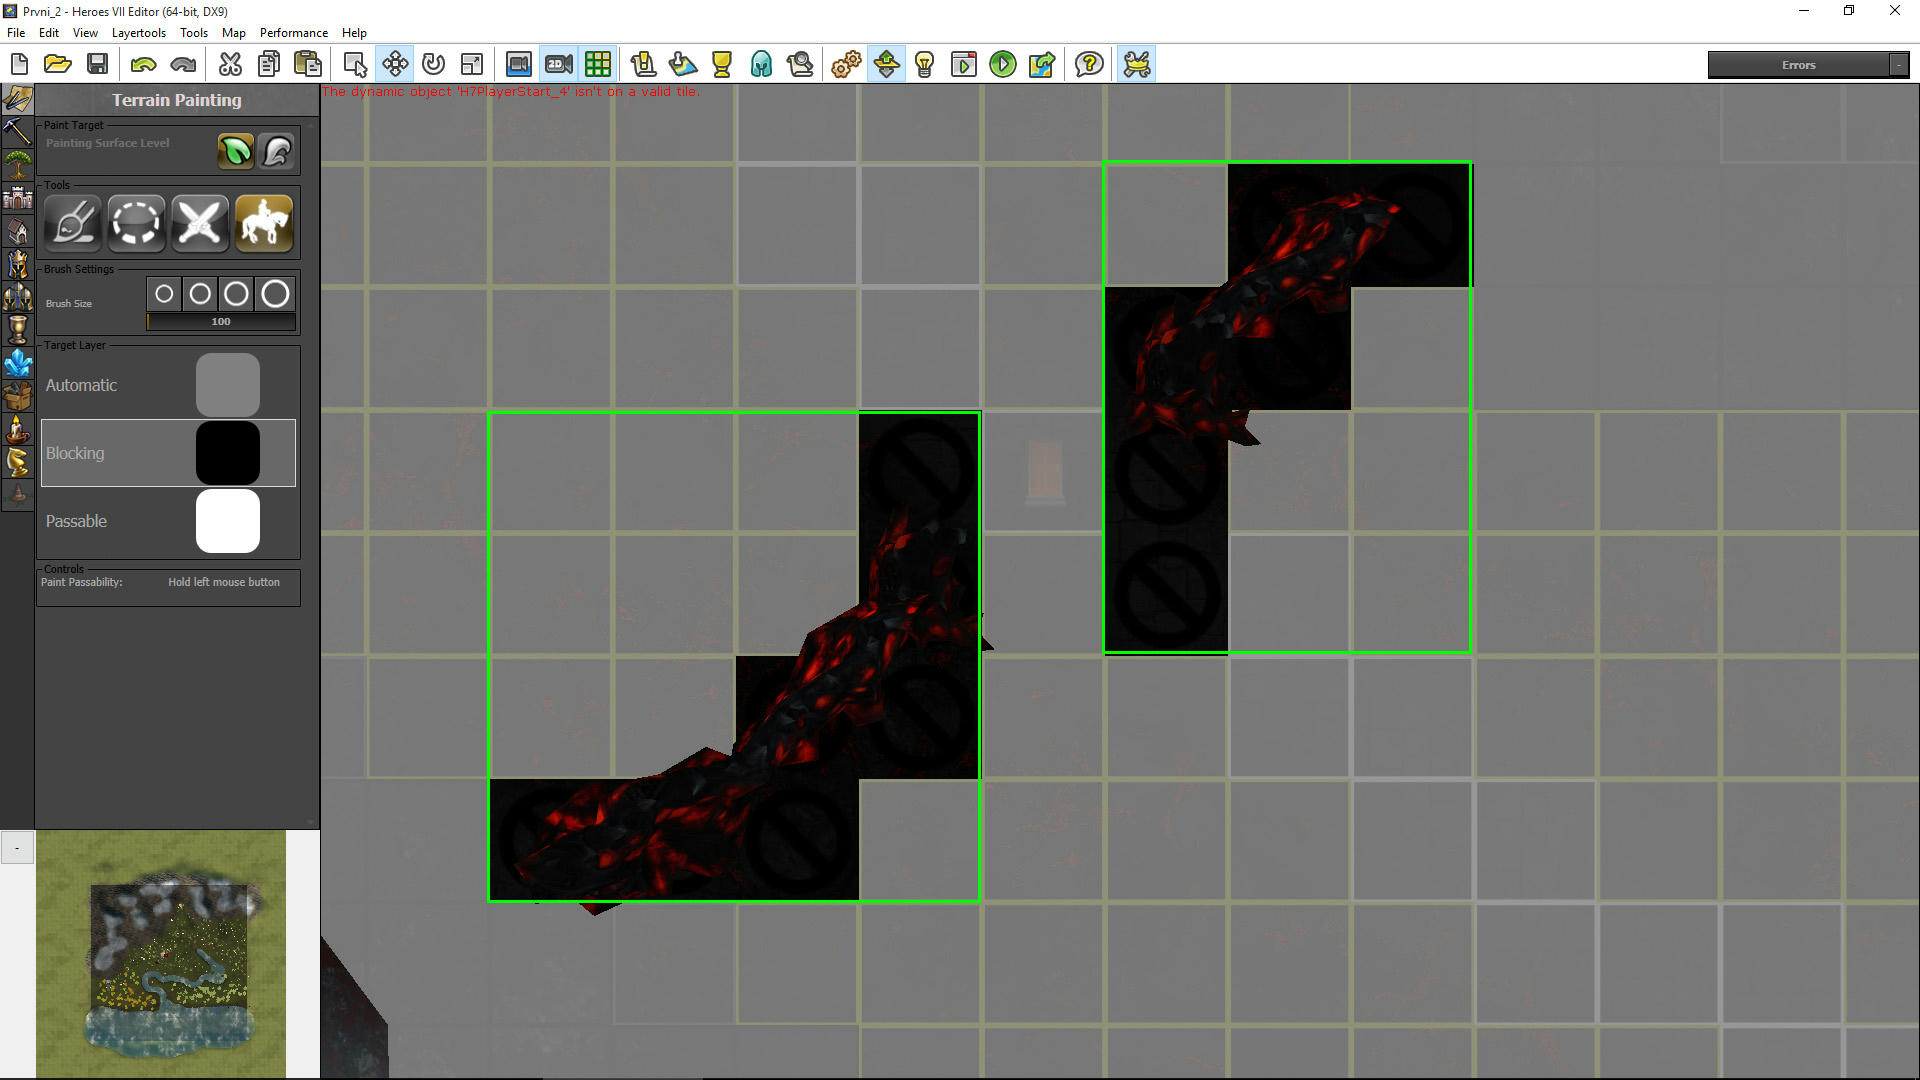
Task: Click the export map share icon
Action: (x=1042, y=65)
